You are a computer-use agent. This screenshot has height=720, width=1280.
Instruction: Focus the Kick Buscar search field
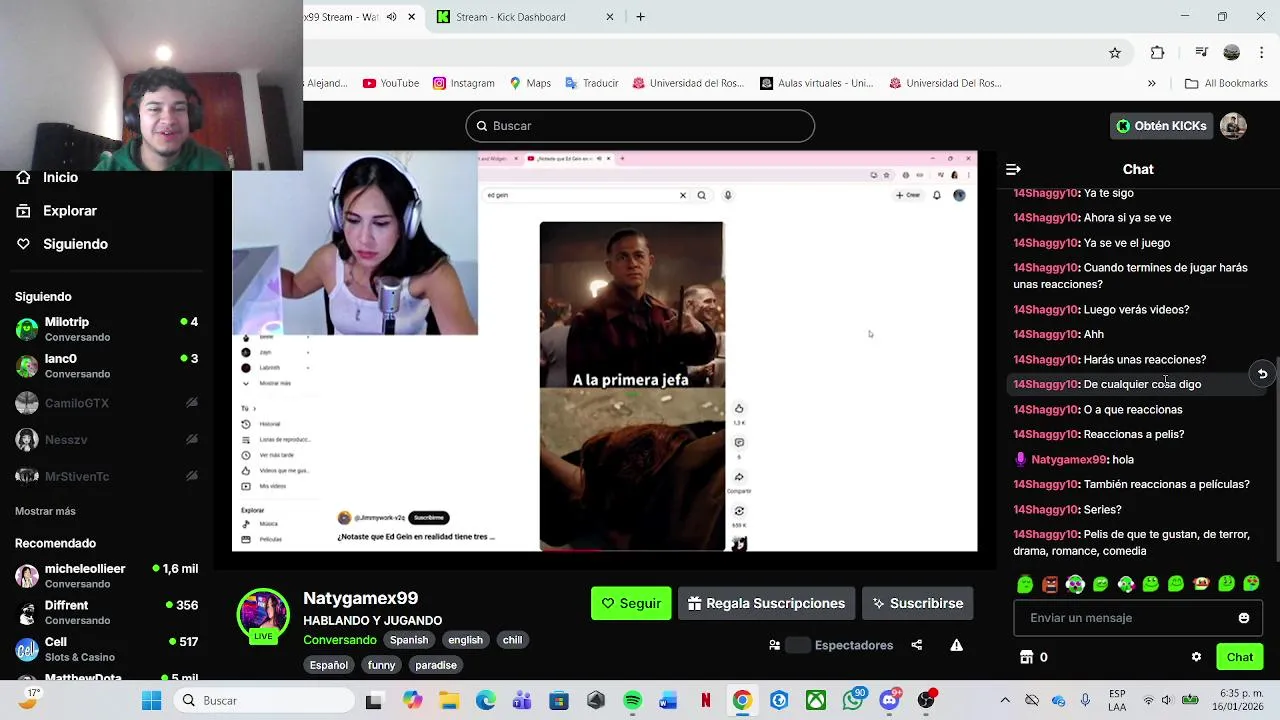click(640, 126)
